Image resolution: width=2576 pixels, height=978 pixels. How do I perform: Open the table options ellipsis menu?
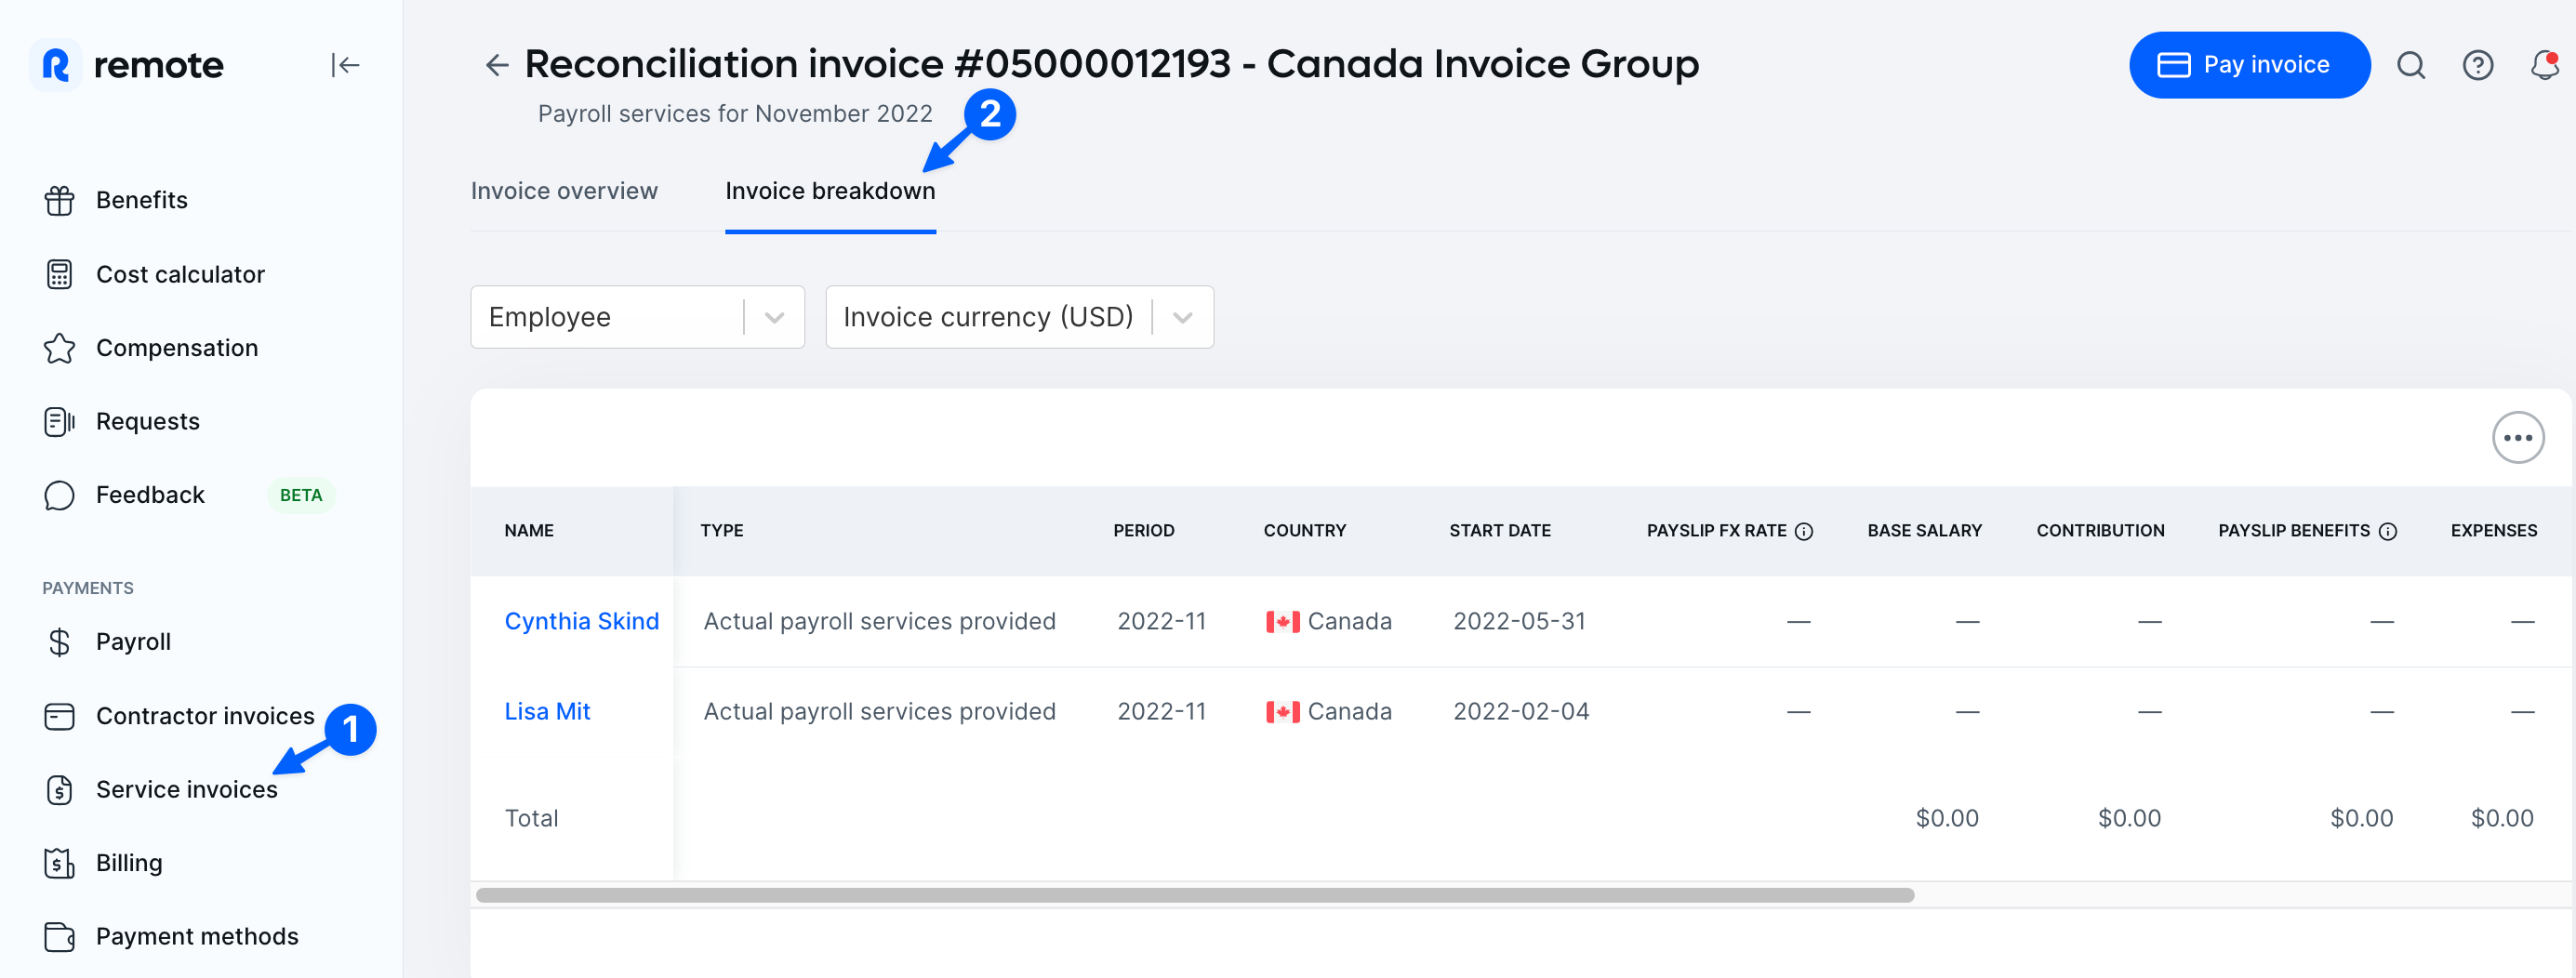pyautogui.click(x=2518, y=437)
